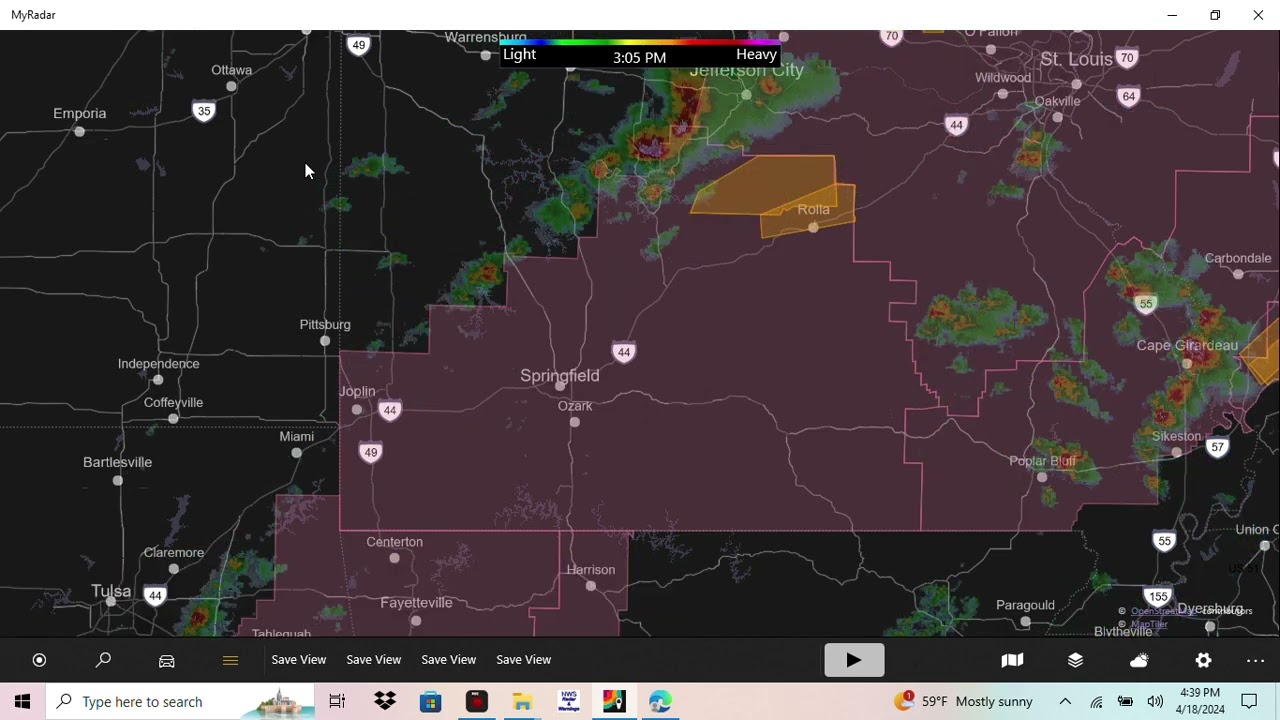Open the three-dot more options menu
This screenshot has width=1280, height=720.
pyautogui.click(x=1256, y=661)
